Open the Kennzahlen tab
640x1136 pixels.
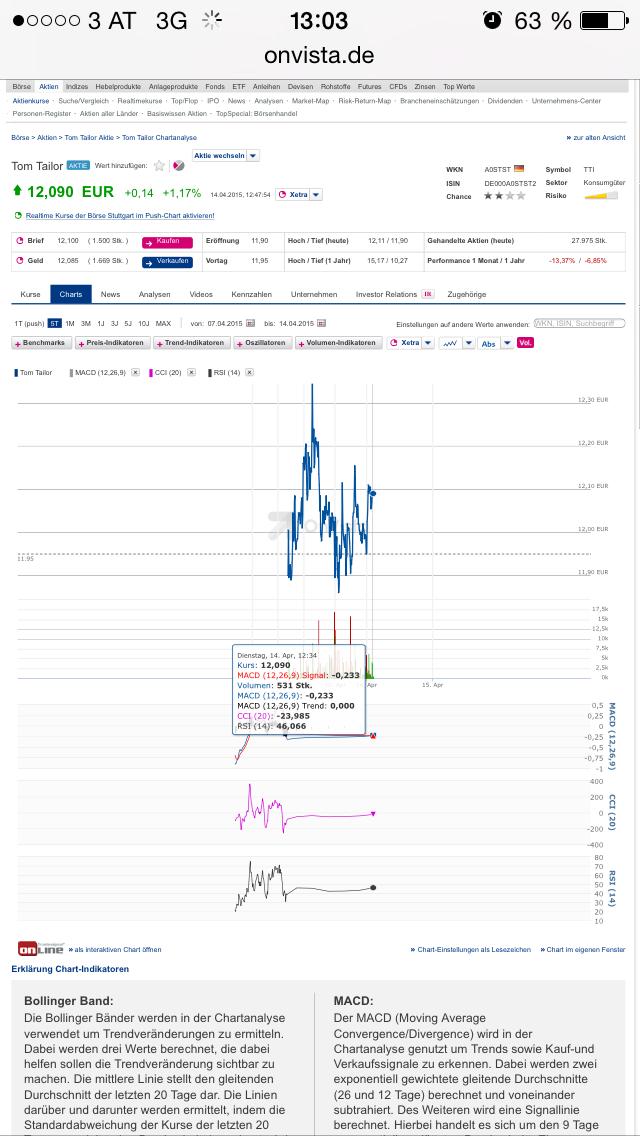coord(252,294)
